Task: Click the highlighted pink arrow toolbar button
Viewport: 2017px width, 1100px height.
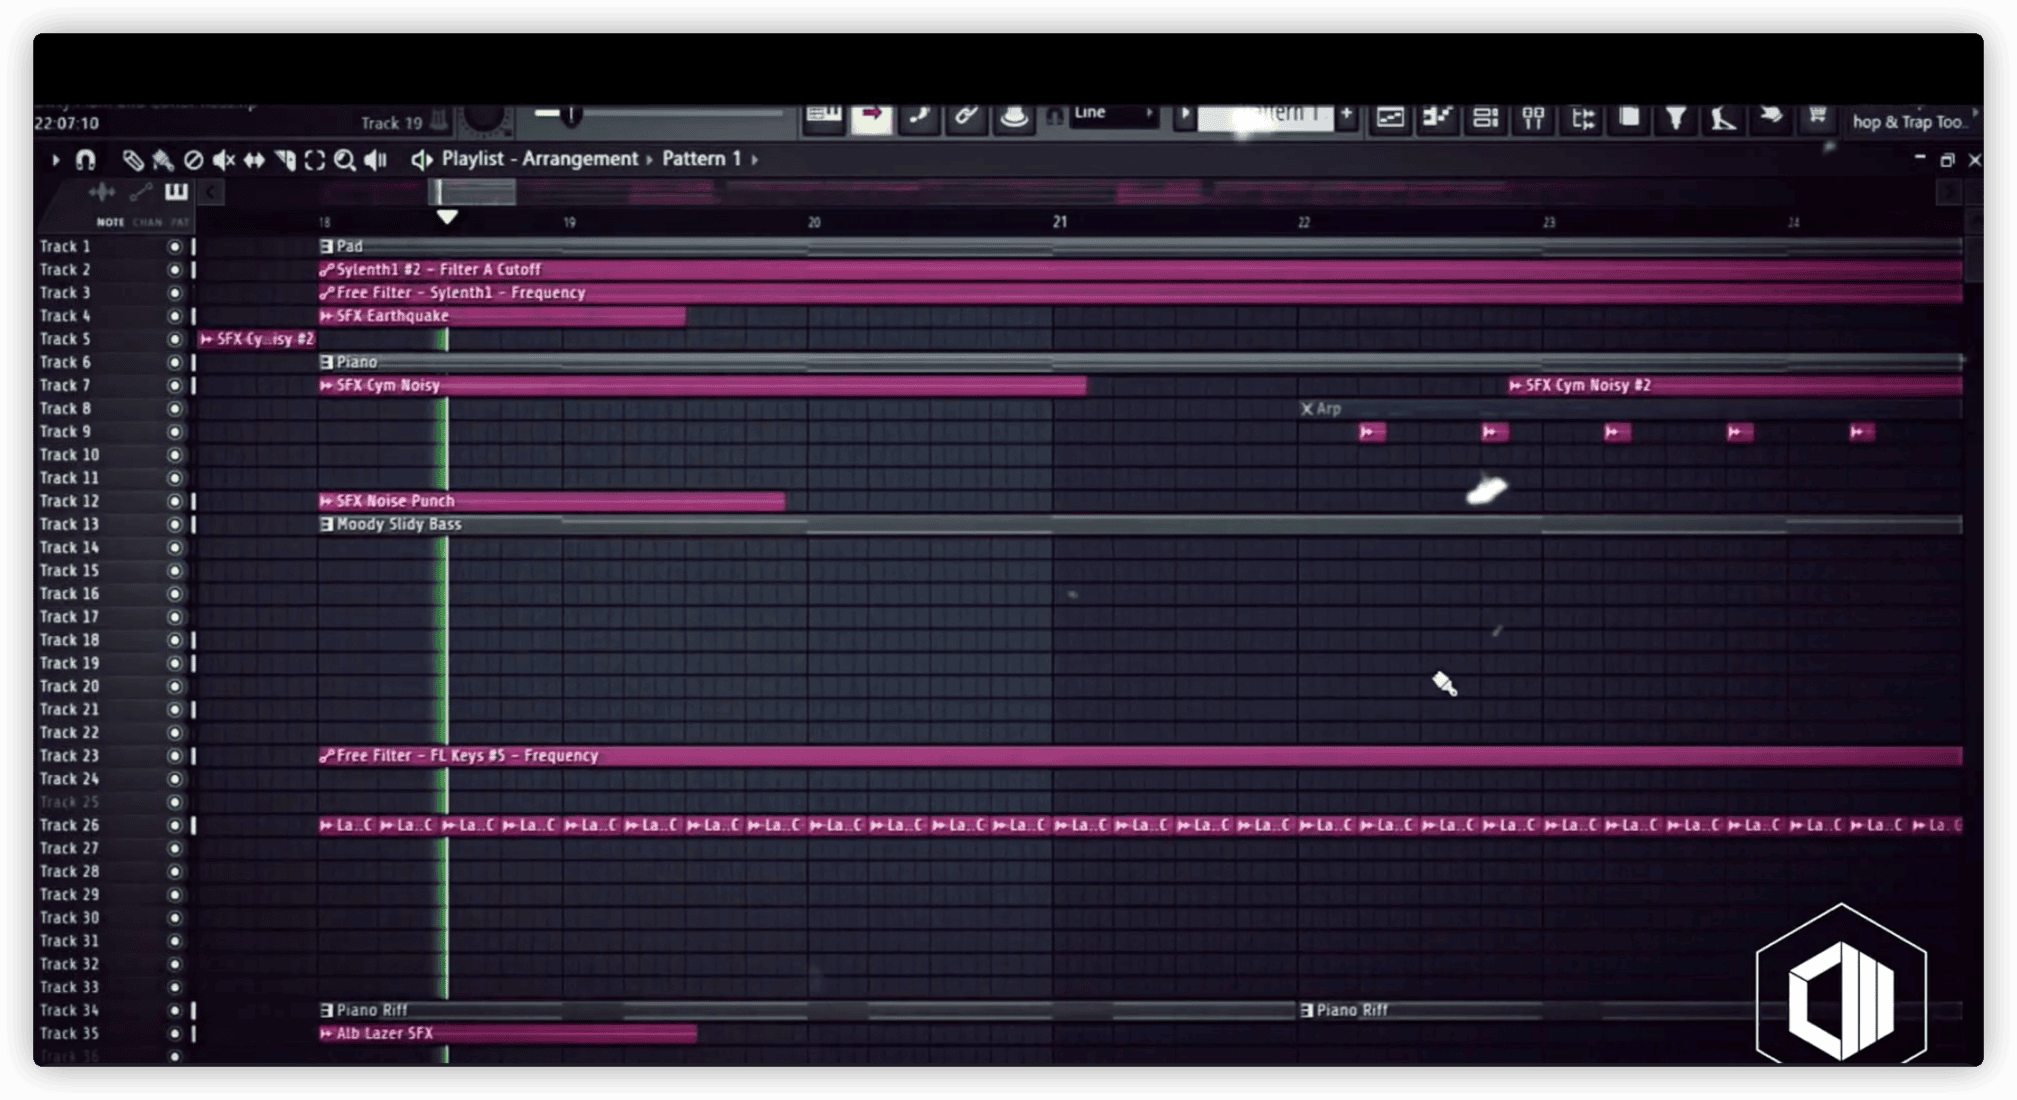Action: pyautogui.click(x=872, y=116)
